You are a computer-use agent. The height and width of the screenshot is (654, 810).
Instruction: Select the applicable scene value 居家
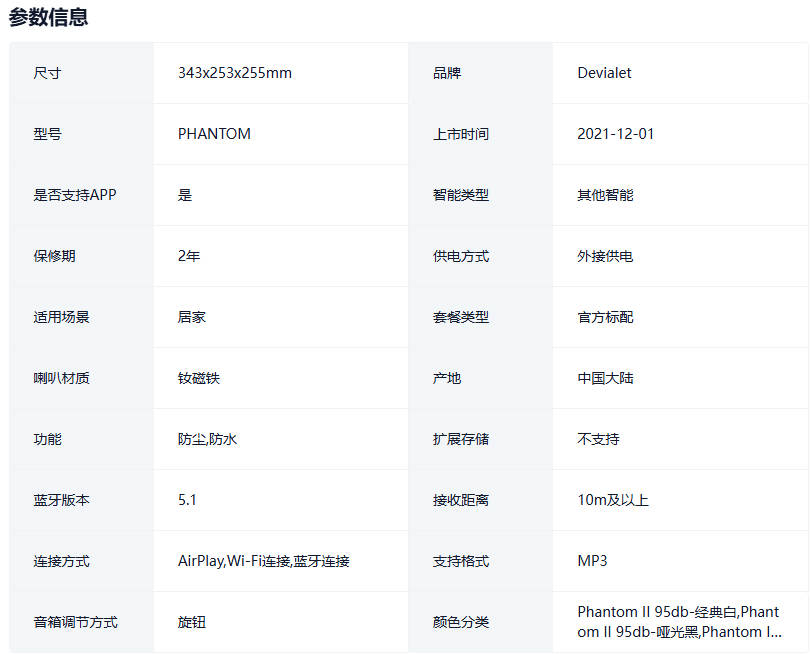(192, 317)
